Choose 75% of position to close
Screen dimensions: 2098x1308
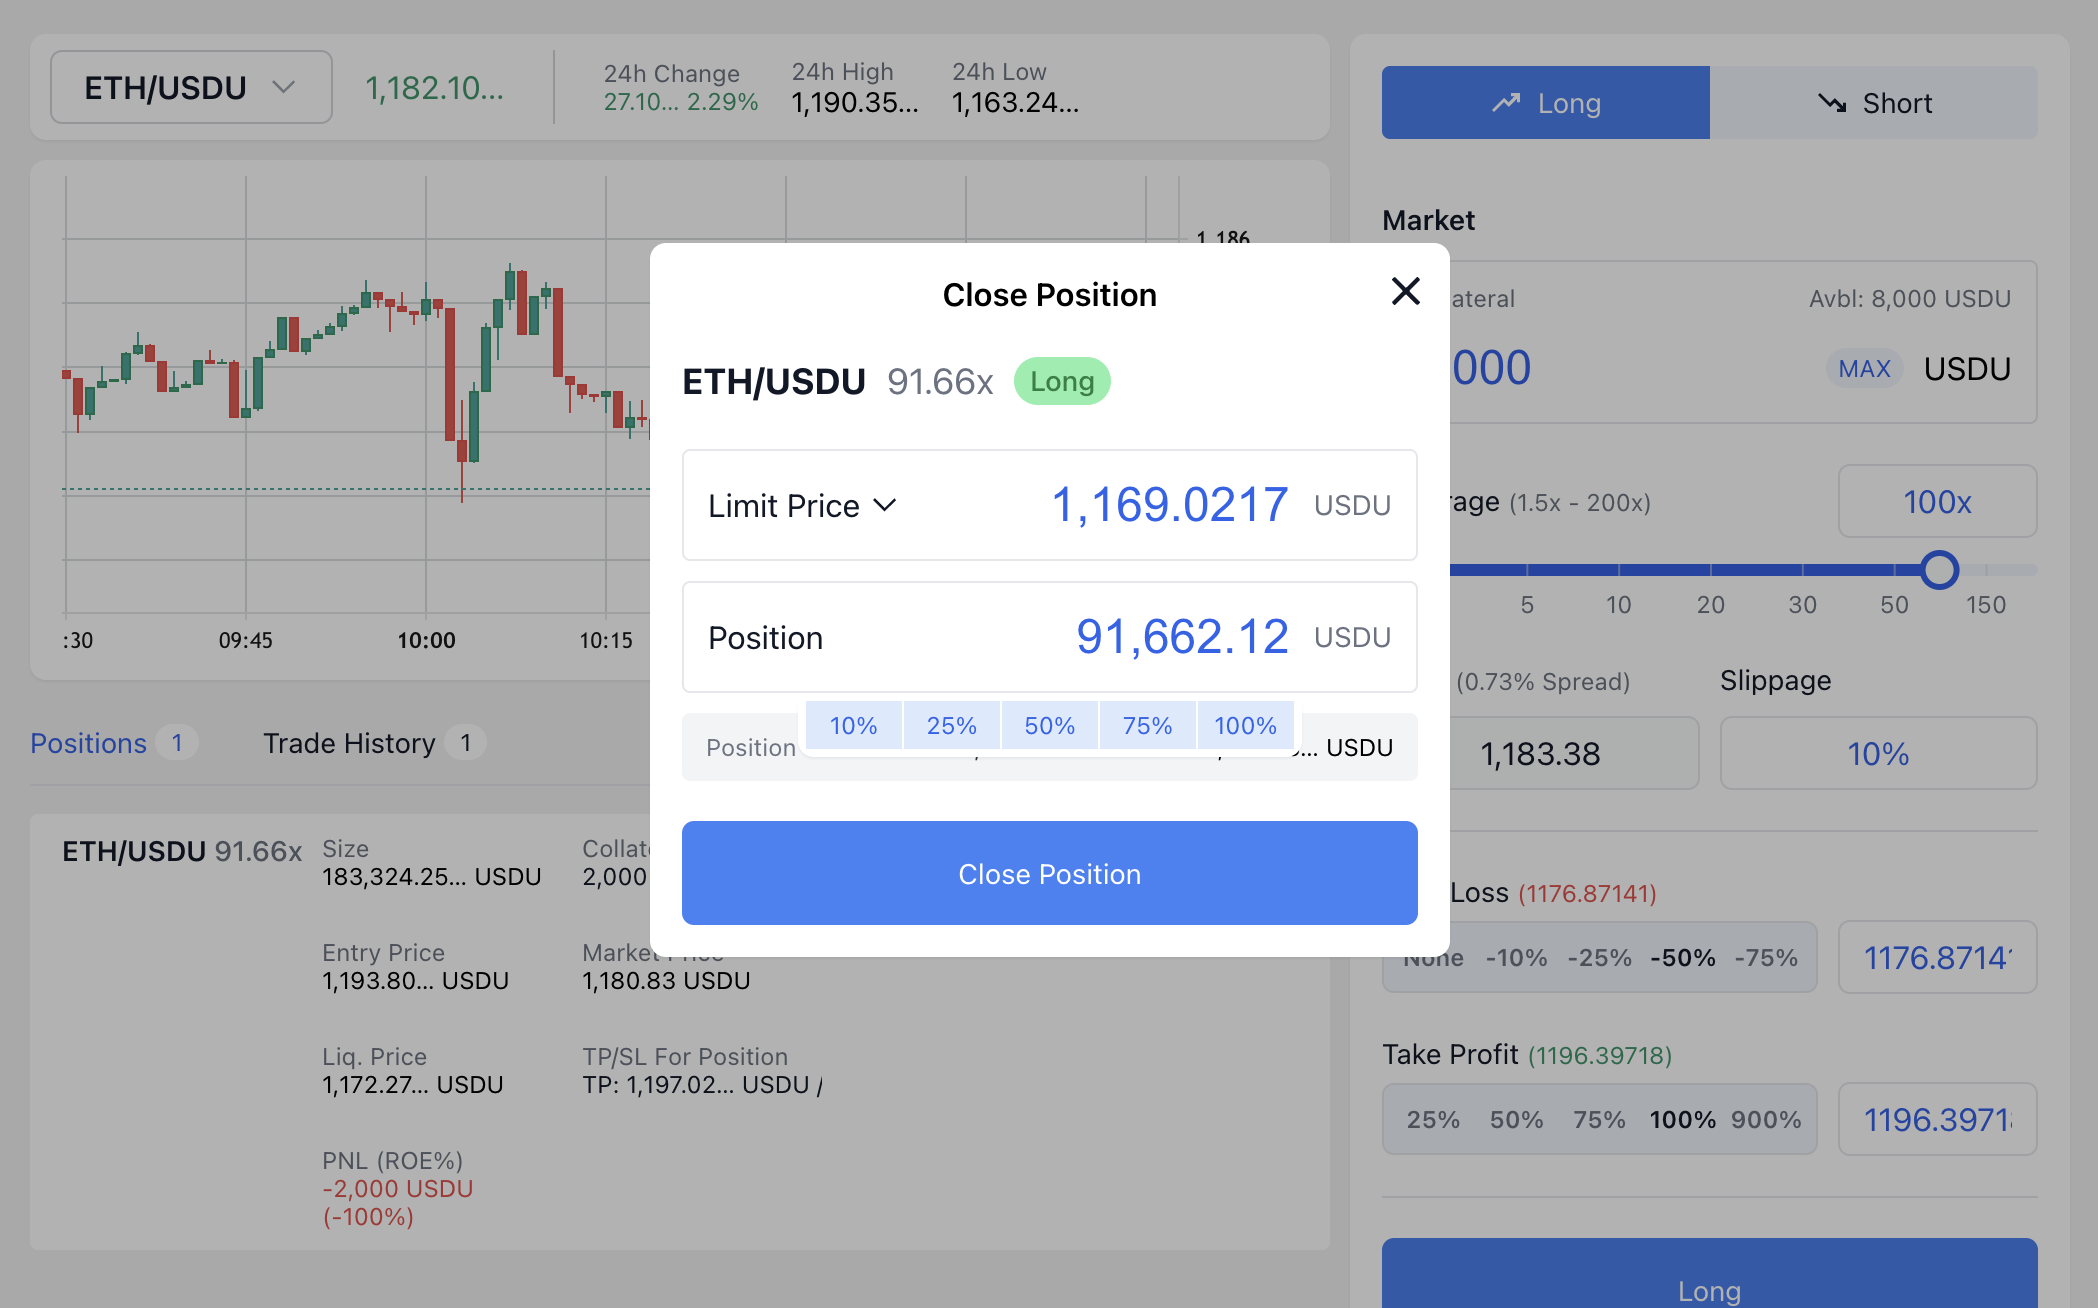point(1147,725)
